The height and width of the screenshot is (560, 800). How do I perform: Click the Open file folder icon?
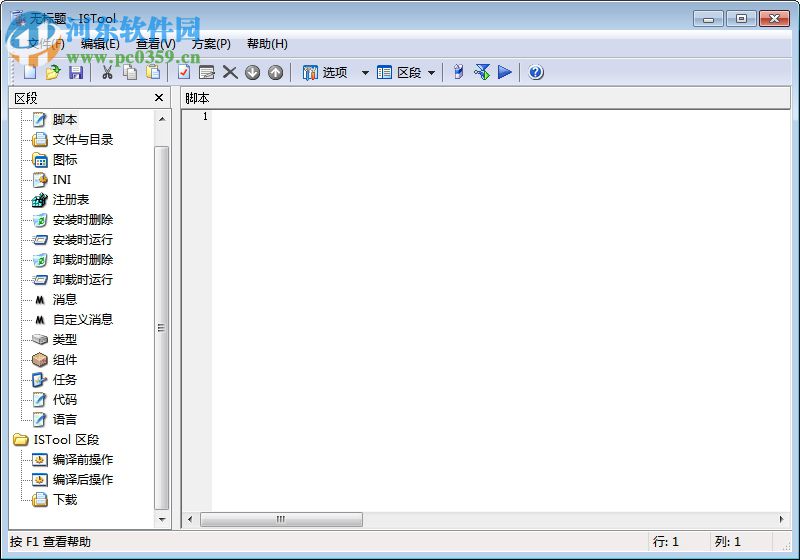pyautogui.click(x=53, y=72)
